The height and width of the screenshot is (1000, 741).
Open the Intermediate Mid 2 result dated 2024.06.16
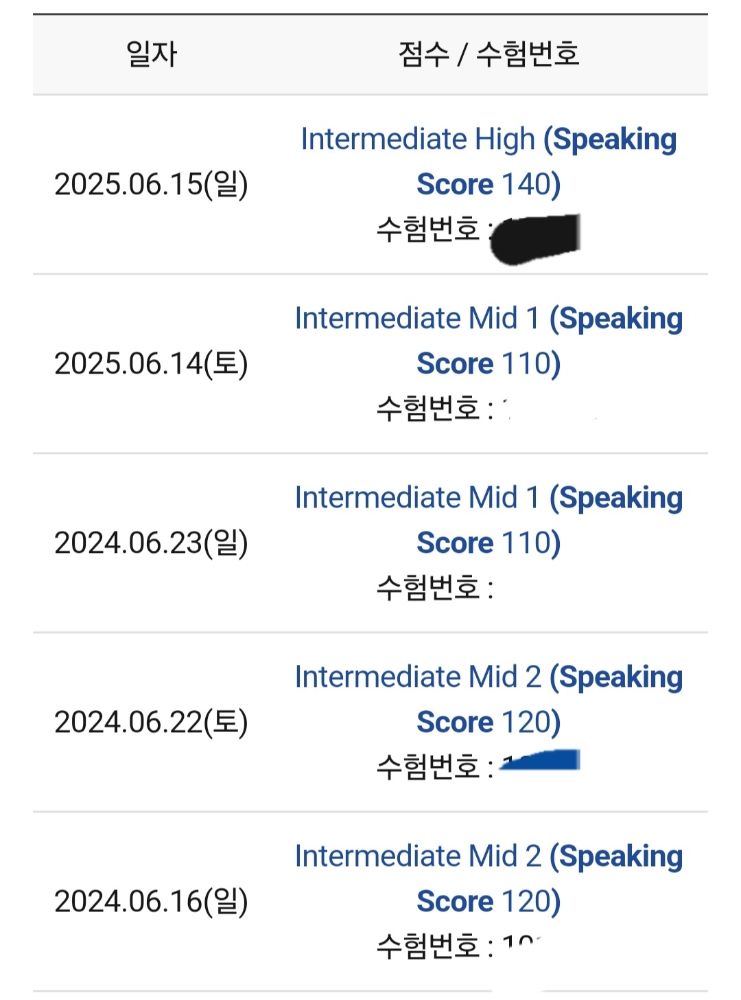tap(488, 878)
